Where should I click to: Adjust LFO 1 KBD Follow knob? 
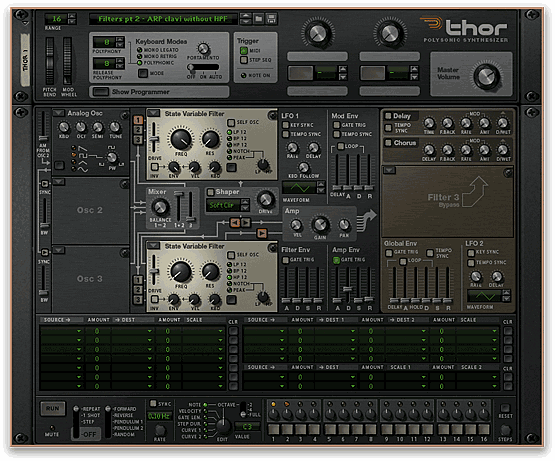tap(303, 167)
